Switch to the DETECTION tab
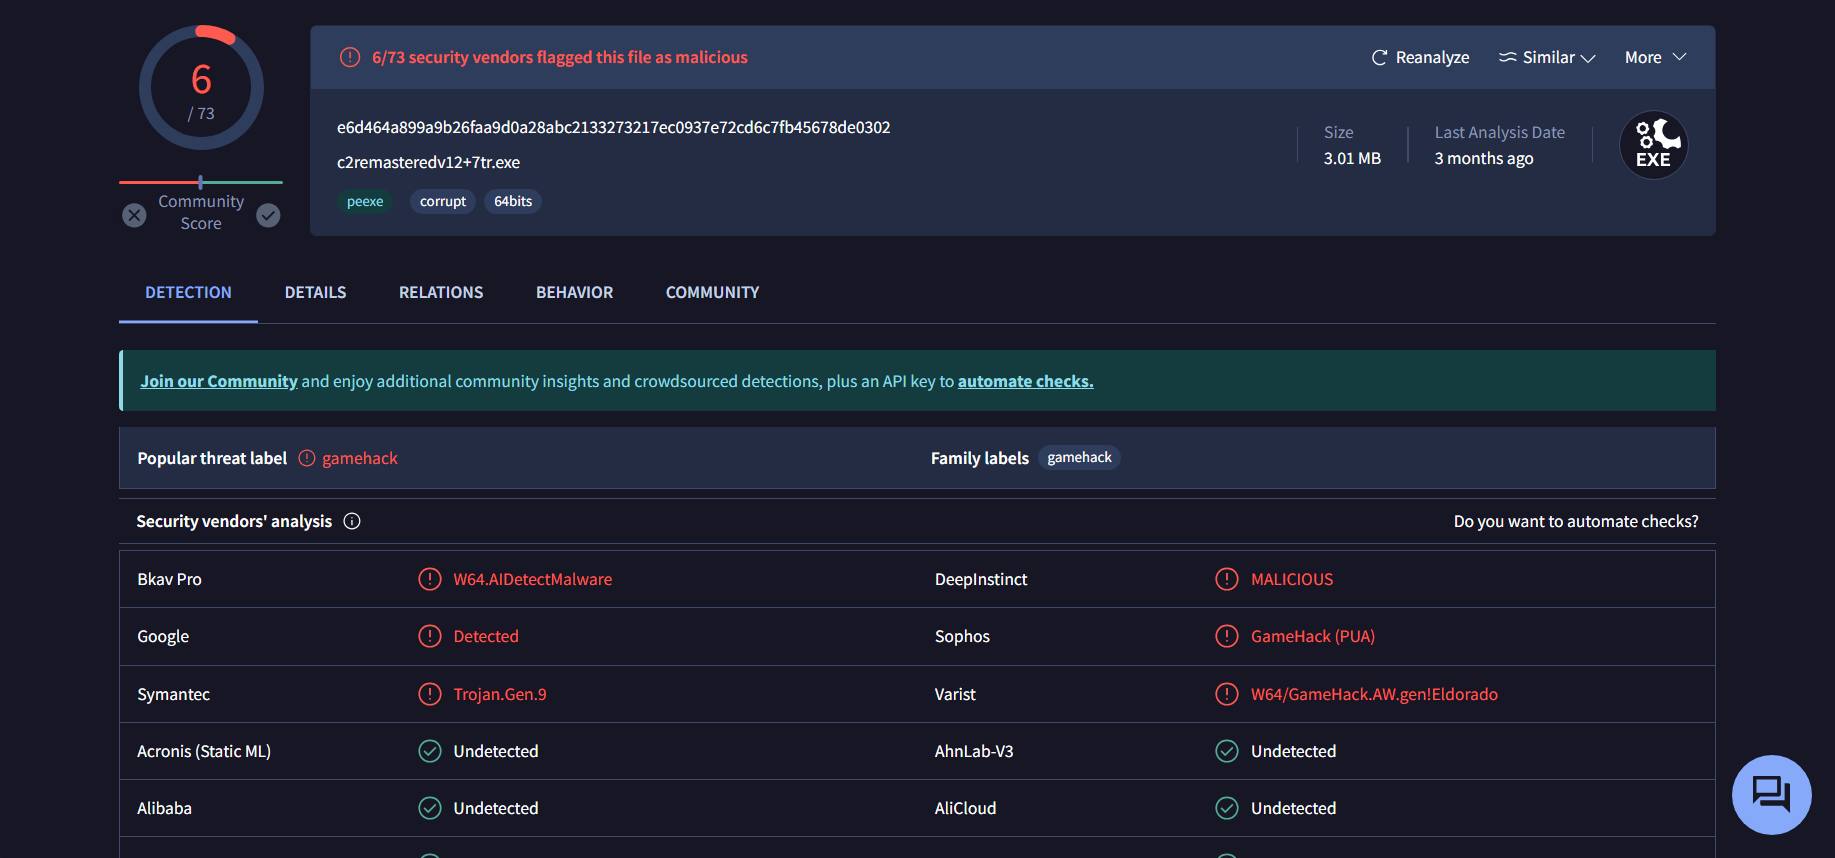 (188, 293)
